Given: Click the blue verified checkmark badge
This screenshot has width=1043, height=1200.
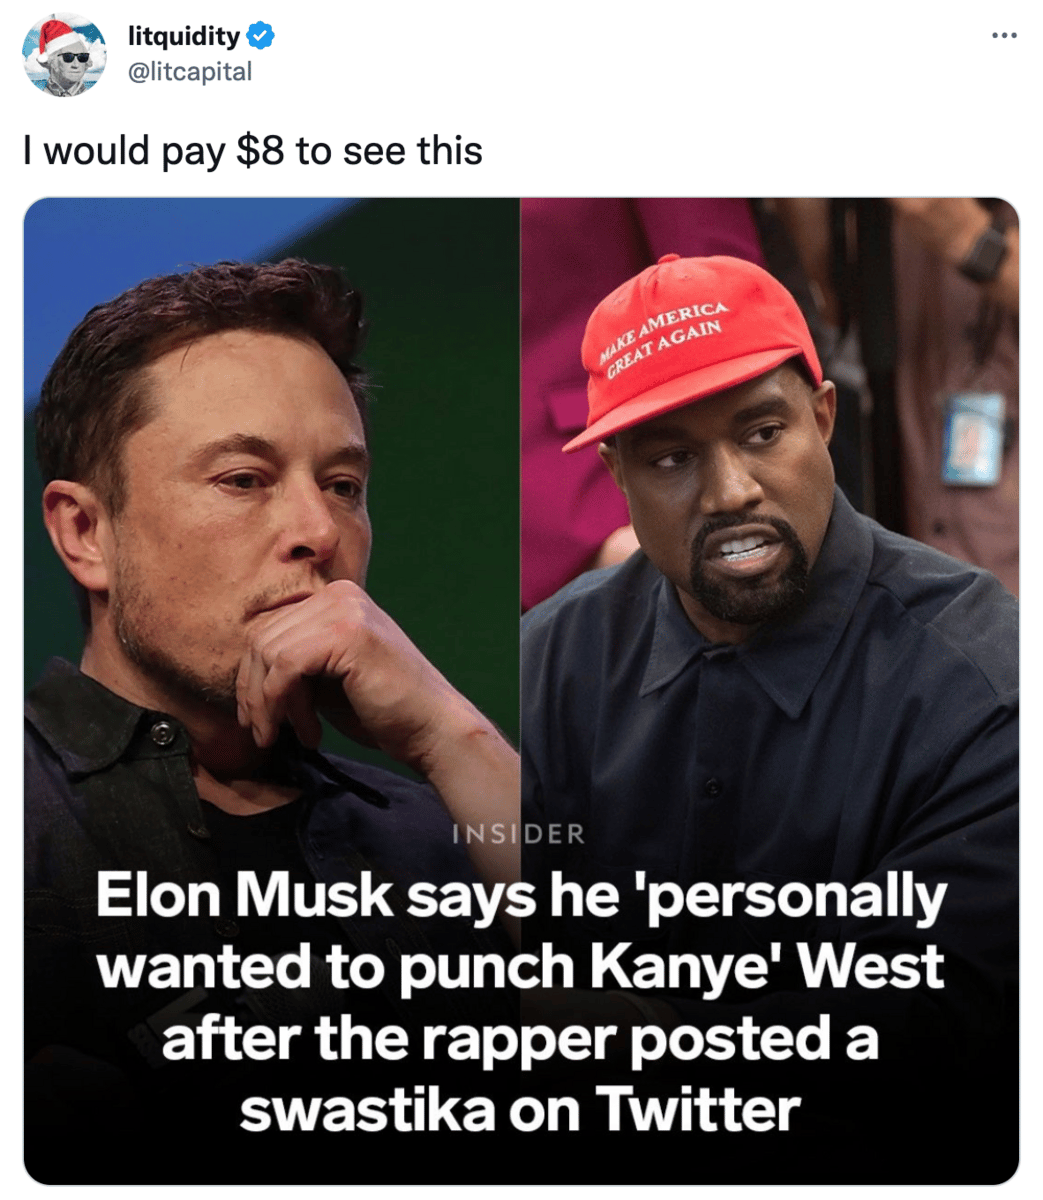Looking at the screenshot, I should click(x=261, y=37).
